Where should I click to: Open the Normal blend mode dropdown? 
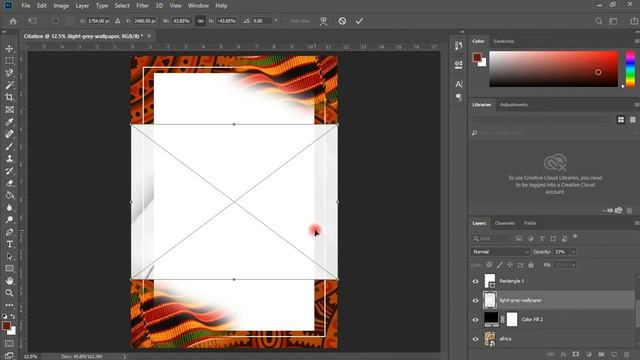click(x=500, y=252)
